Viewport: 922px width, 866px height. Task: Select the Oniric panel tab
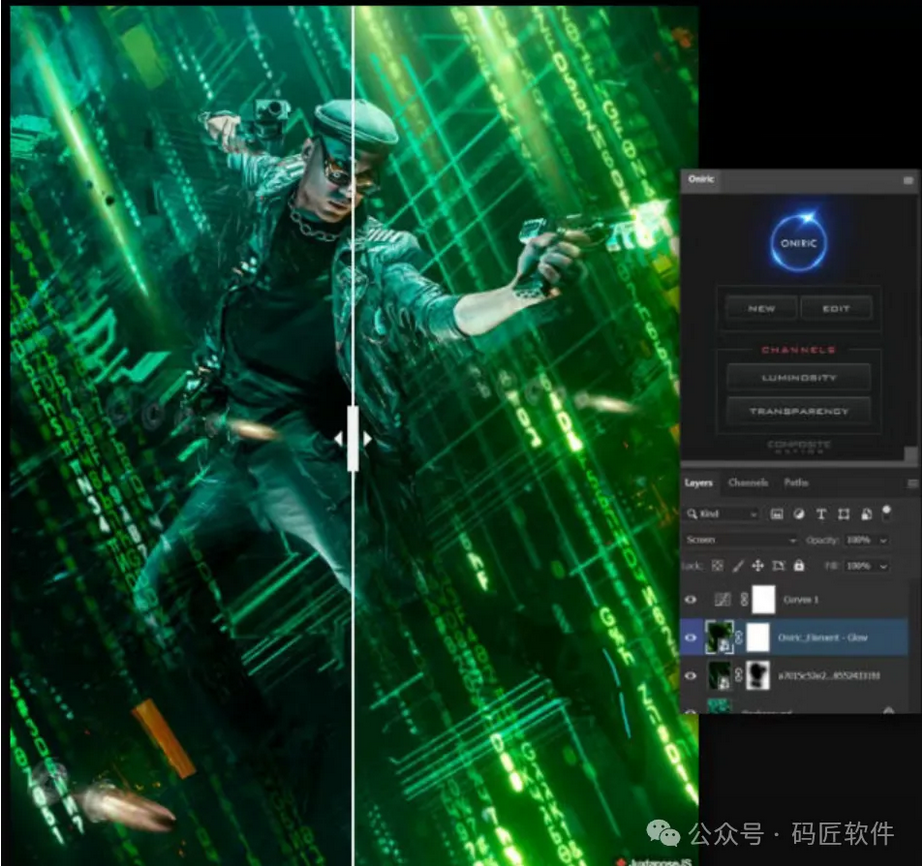pos(701,179)
